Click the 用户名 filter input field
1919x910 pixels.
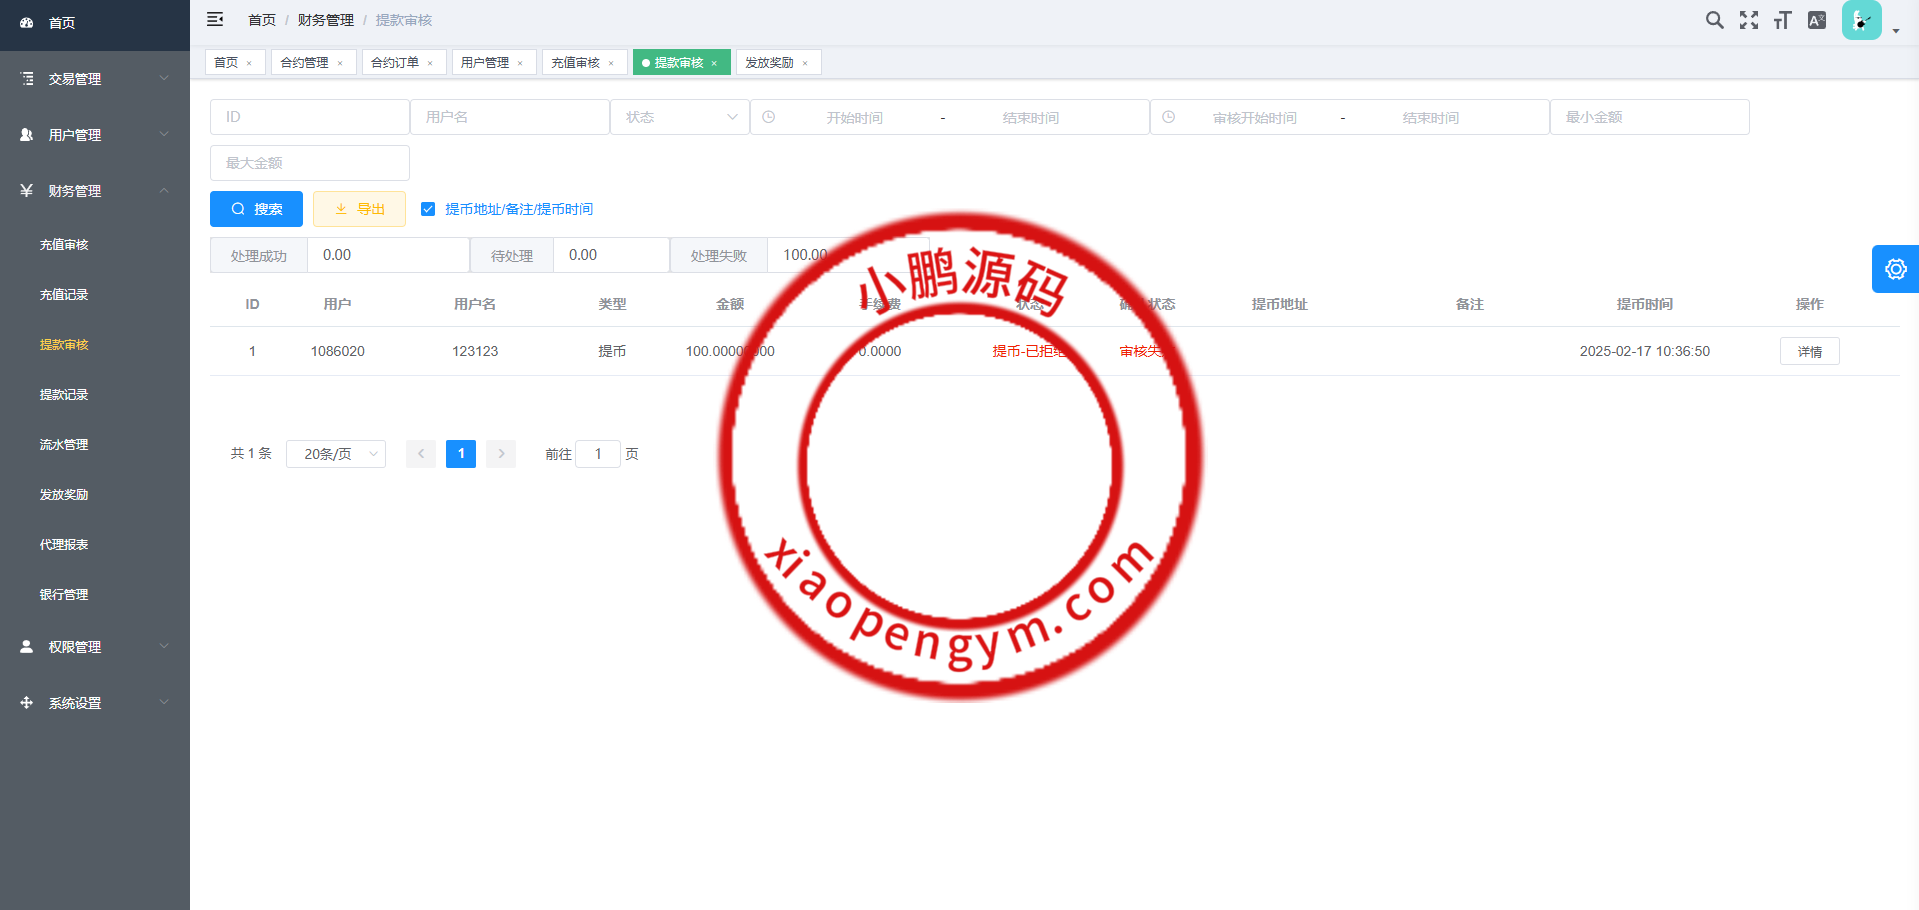[510, 117]
